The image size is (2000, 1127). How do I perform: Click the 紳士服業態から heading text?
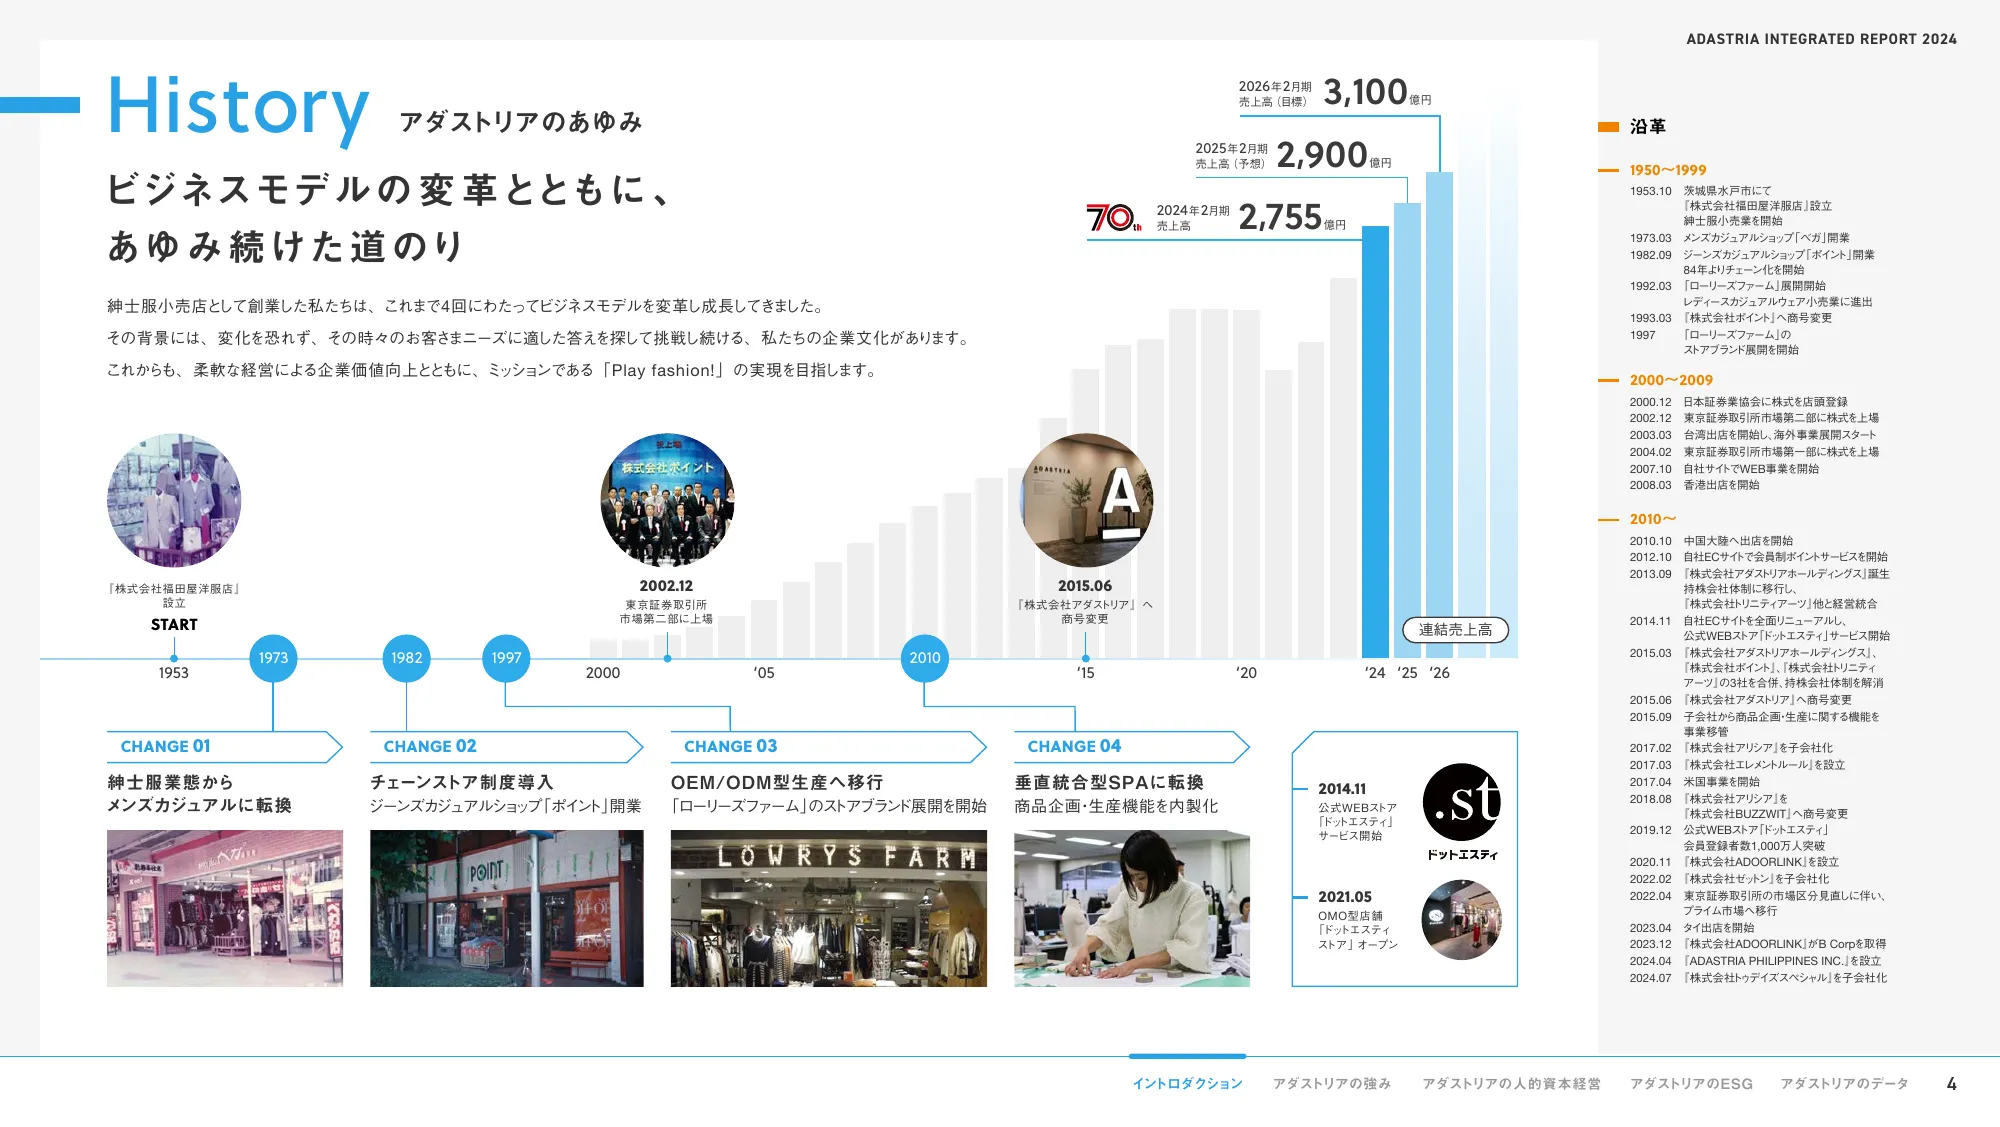pos(170,782)
